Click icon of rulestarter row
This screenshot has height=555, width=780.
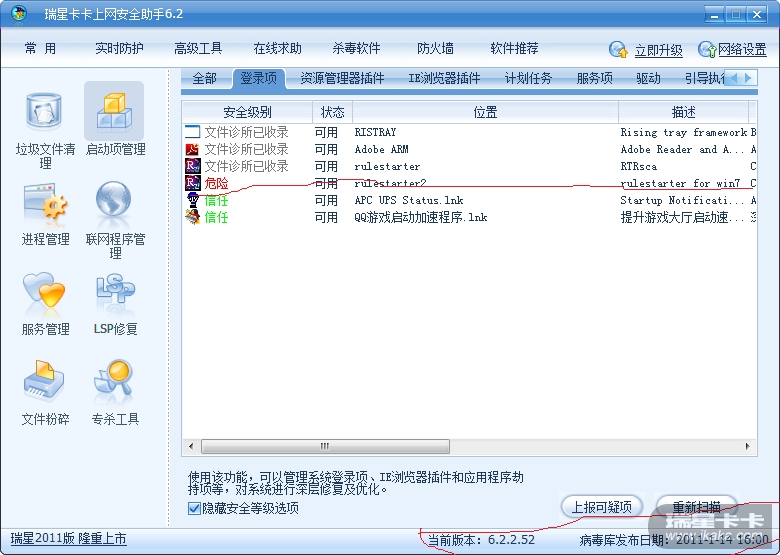pyautogui.click(x=192, y=166)
